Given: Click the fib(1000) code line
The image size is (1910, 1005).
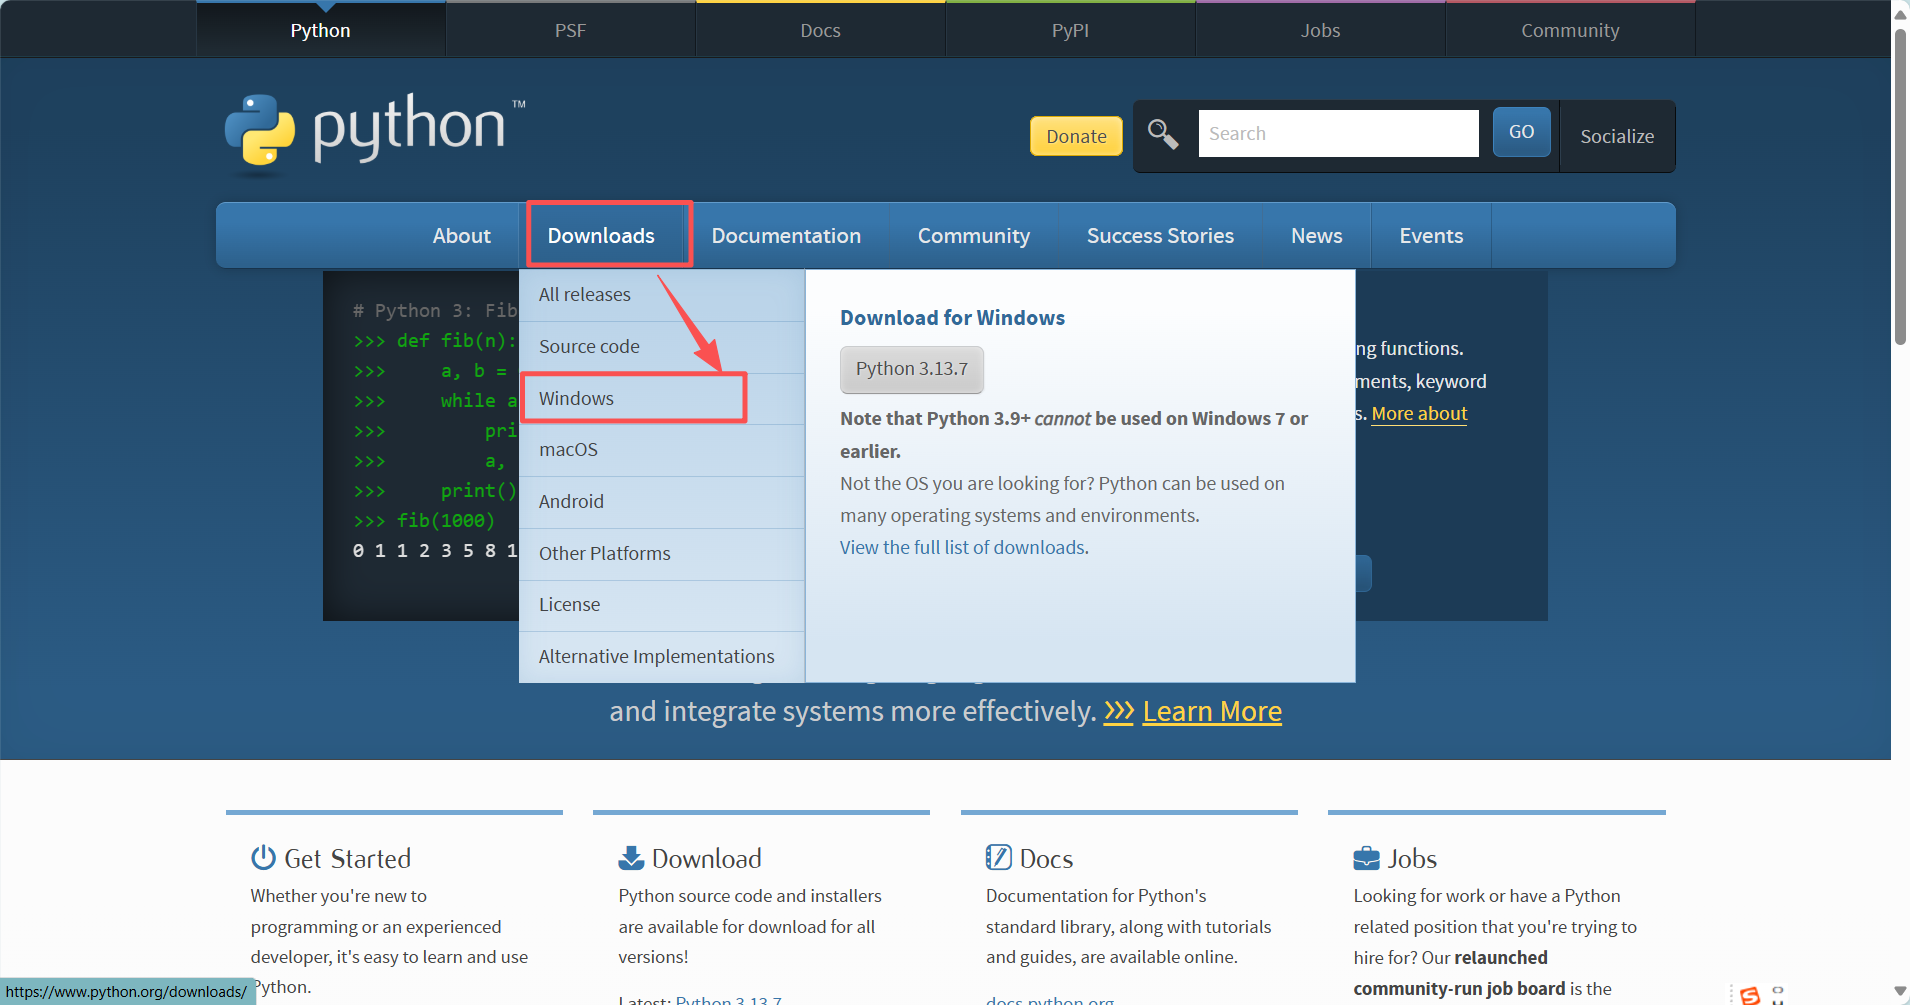Looking at the screenshot, I should [x=424, y=521].
